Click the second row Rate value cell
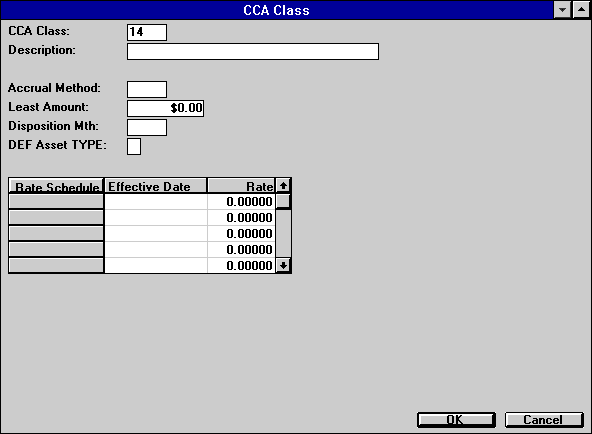The height and width of the screenshot is (434, 592). click(241, 218)
